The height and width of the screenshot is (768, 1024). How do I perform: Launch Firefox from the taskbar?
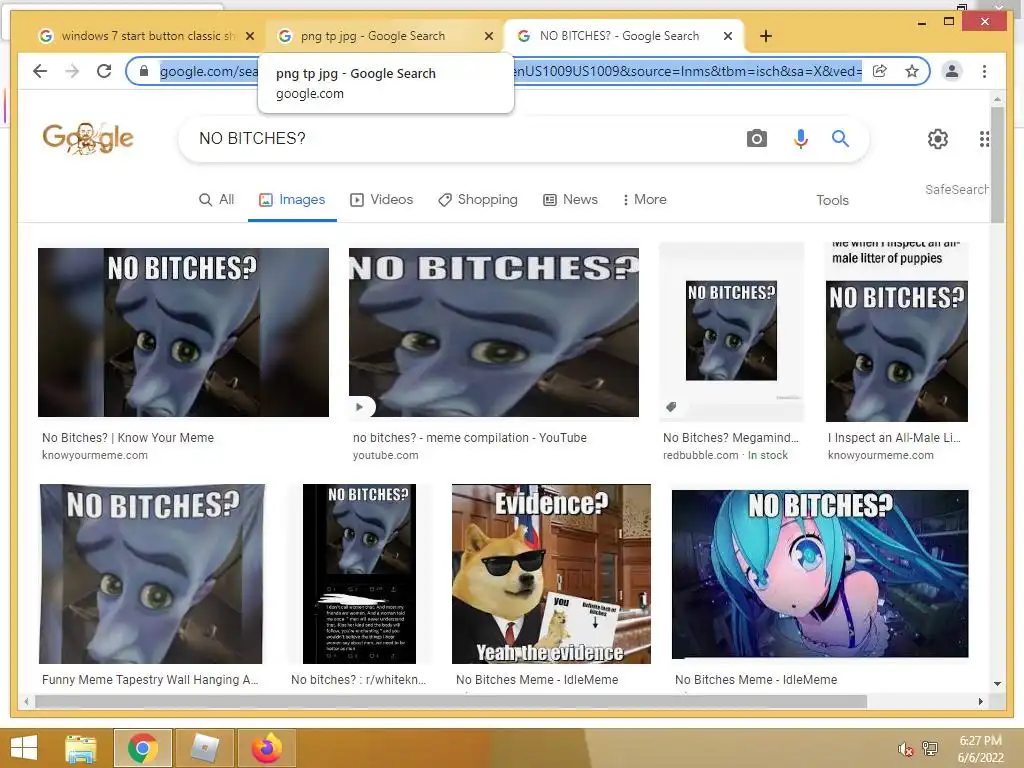pyautogui.click(x=266, y=748)
